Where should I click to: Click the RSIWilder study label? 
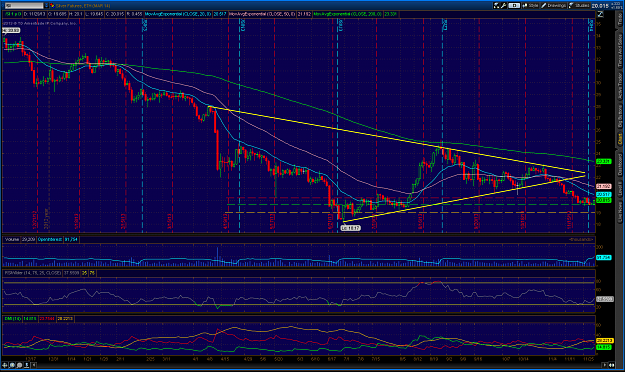point(33,273)
